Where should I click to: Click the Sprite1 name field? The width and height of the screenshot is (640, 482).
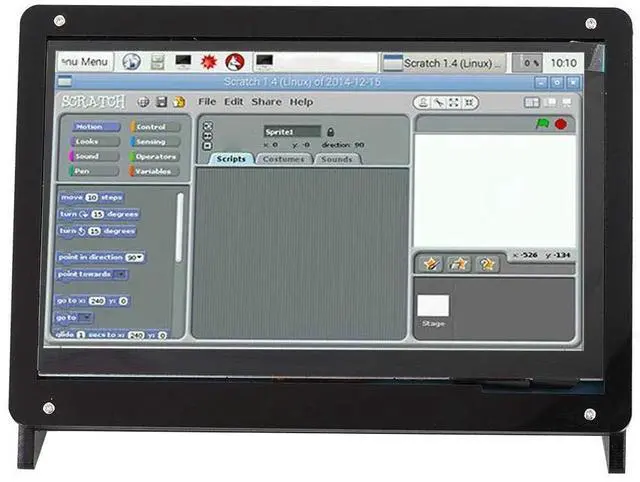[292, 132]
